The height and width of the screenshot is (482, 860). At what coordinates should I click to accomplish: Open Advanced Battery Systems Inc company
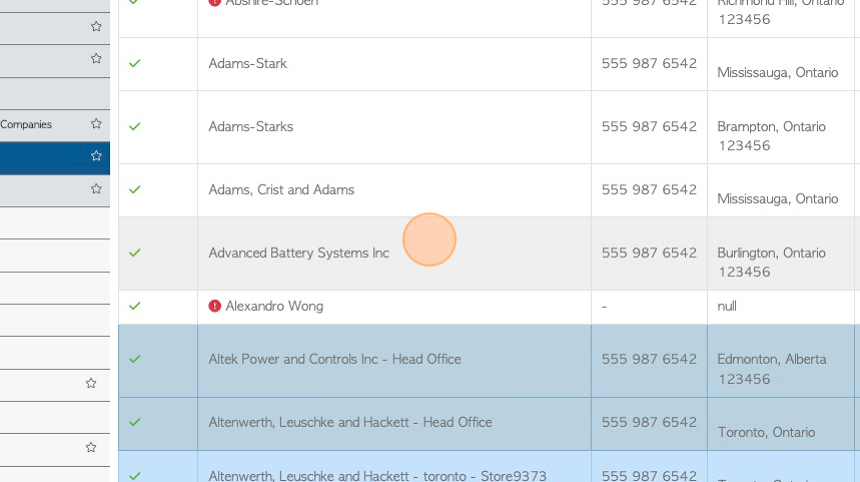[299, 253]
